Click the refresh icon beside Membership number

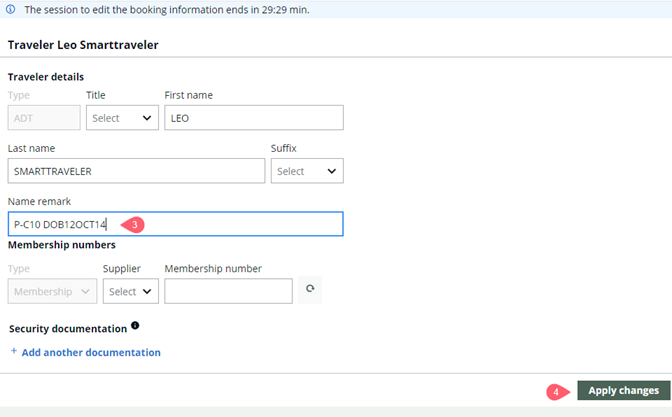pyautogui.click(x=311, y=289)
